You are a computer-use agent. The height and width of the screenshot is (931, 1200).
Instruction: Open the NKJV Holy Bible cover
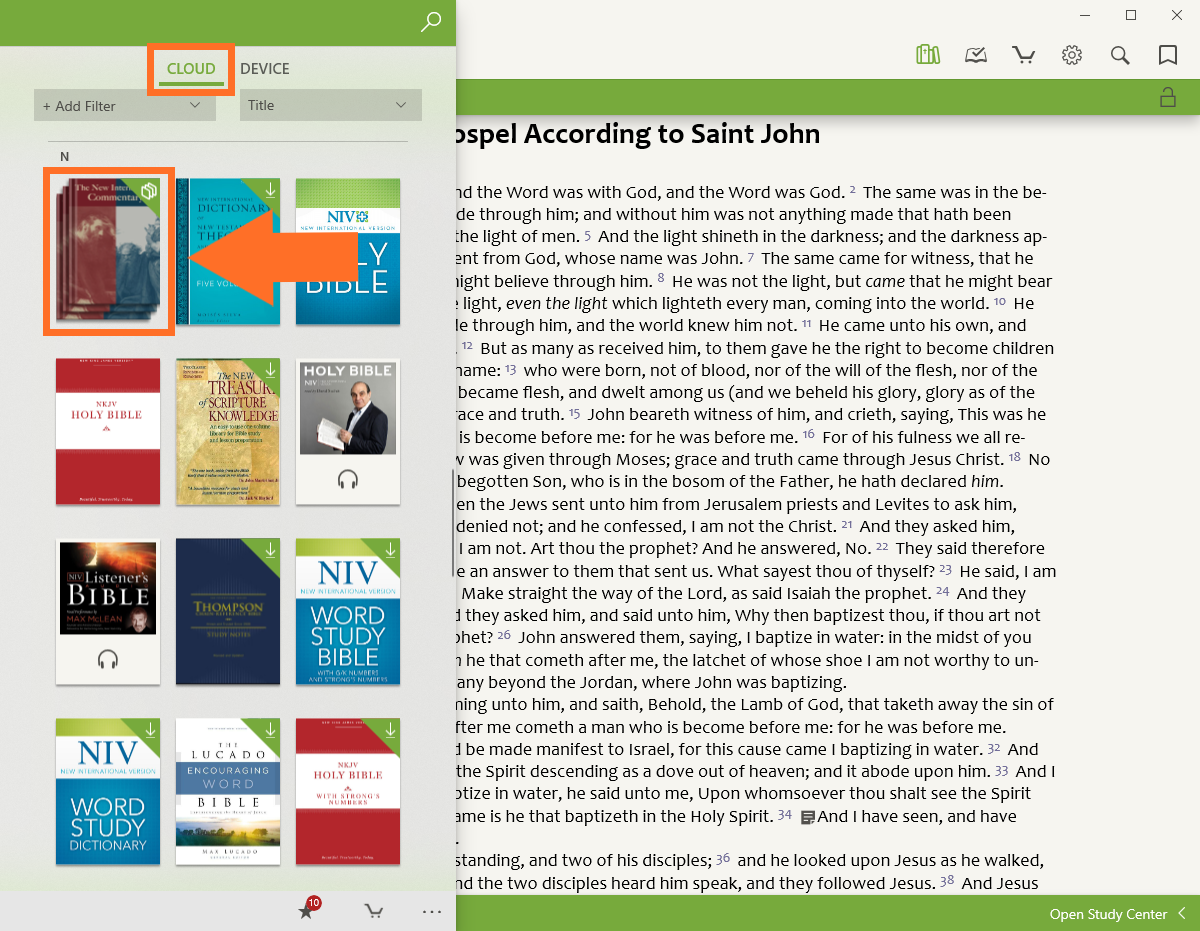(x=108, y=431)
